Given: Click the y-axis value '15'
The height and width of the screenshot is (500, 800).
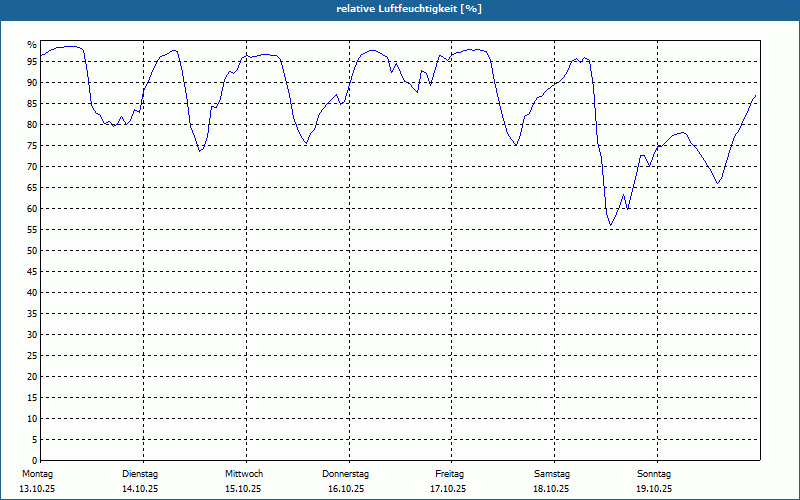Looking at the screenshot, I should click(32, 397).
